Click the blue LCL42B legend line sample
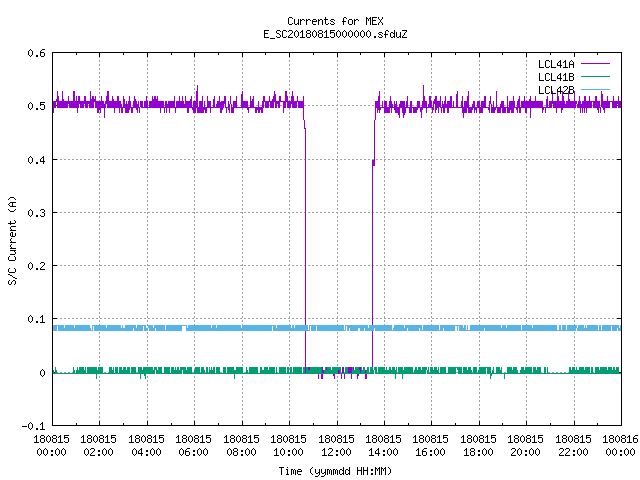 pos(595,89)
